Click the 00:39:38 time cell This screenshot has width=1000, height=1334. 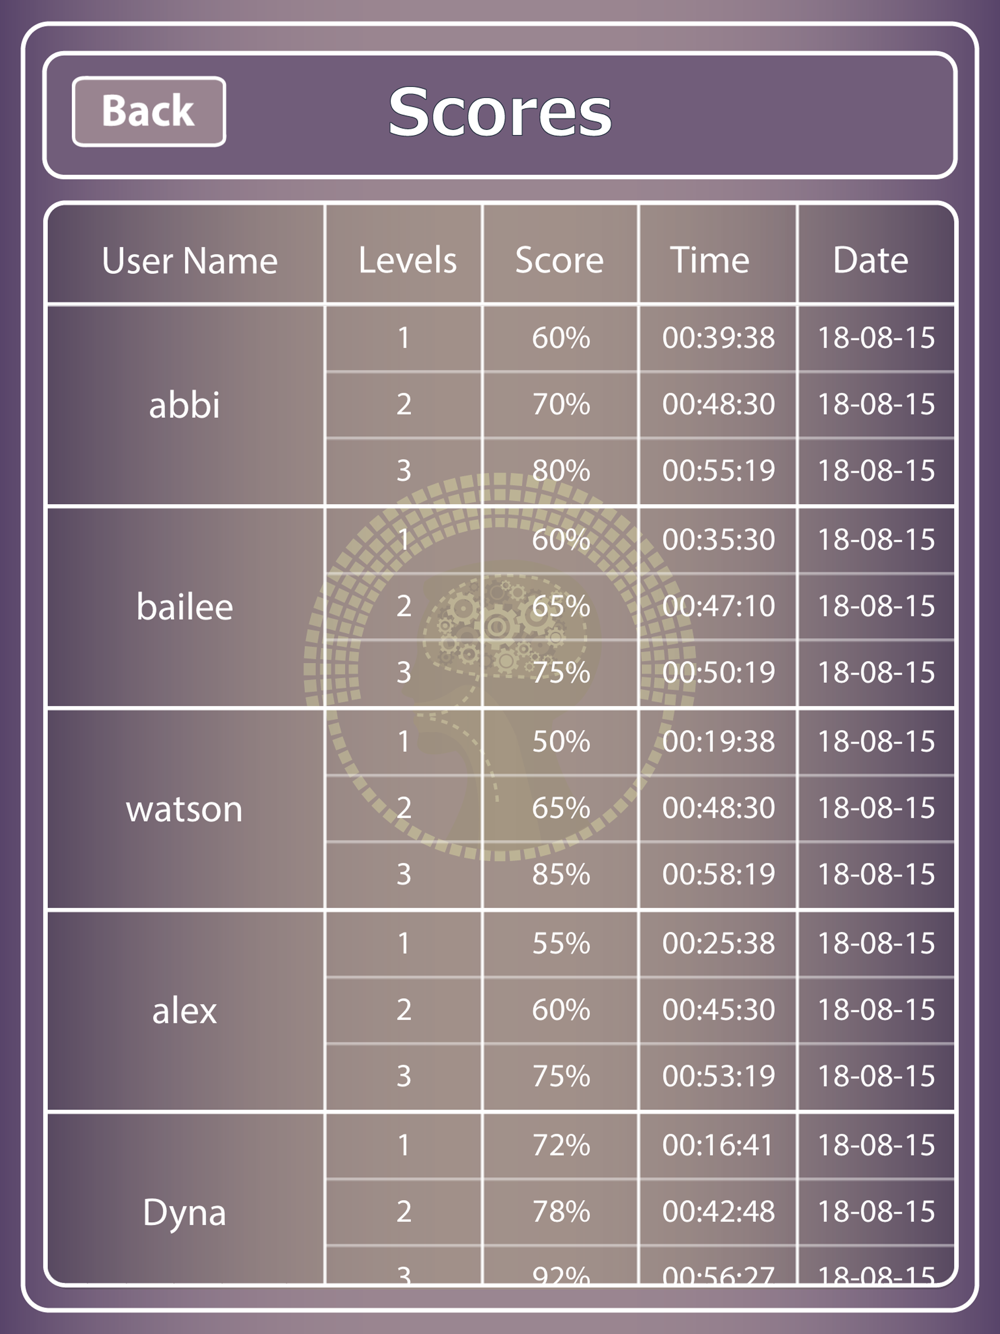pyautogui.click(x=718, y=338)
